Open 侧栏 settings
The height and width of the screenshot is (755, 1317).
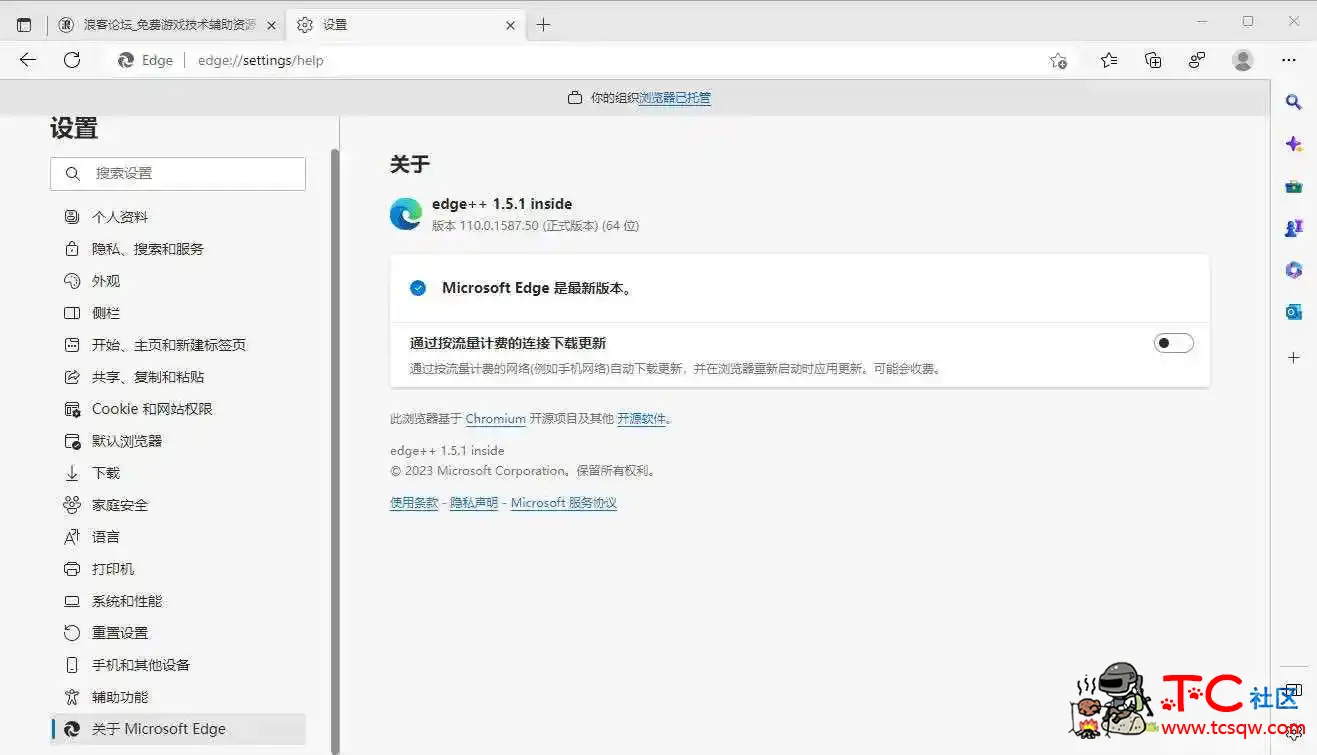click(x=178, y=313)
